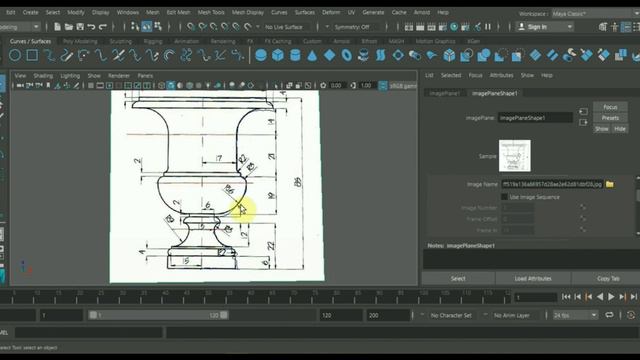Click the time range slider bar
Screen dimensions: 640x360
158,315
